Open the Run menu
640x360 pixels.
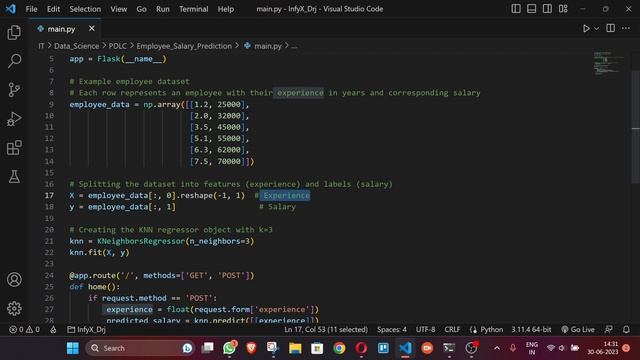pos(162,9)
